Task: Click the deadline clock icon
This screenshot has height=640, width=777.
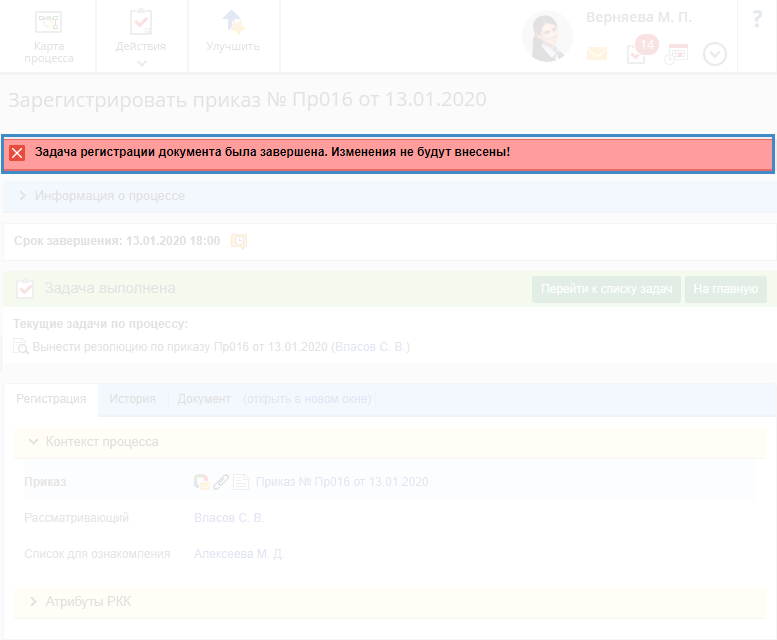Action: tap(239, 241)
